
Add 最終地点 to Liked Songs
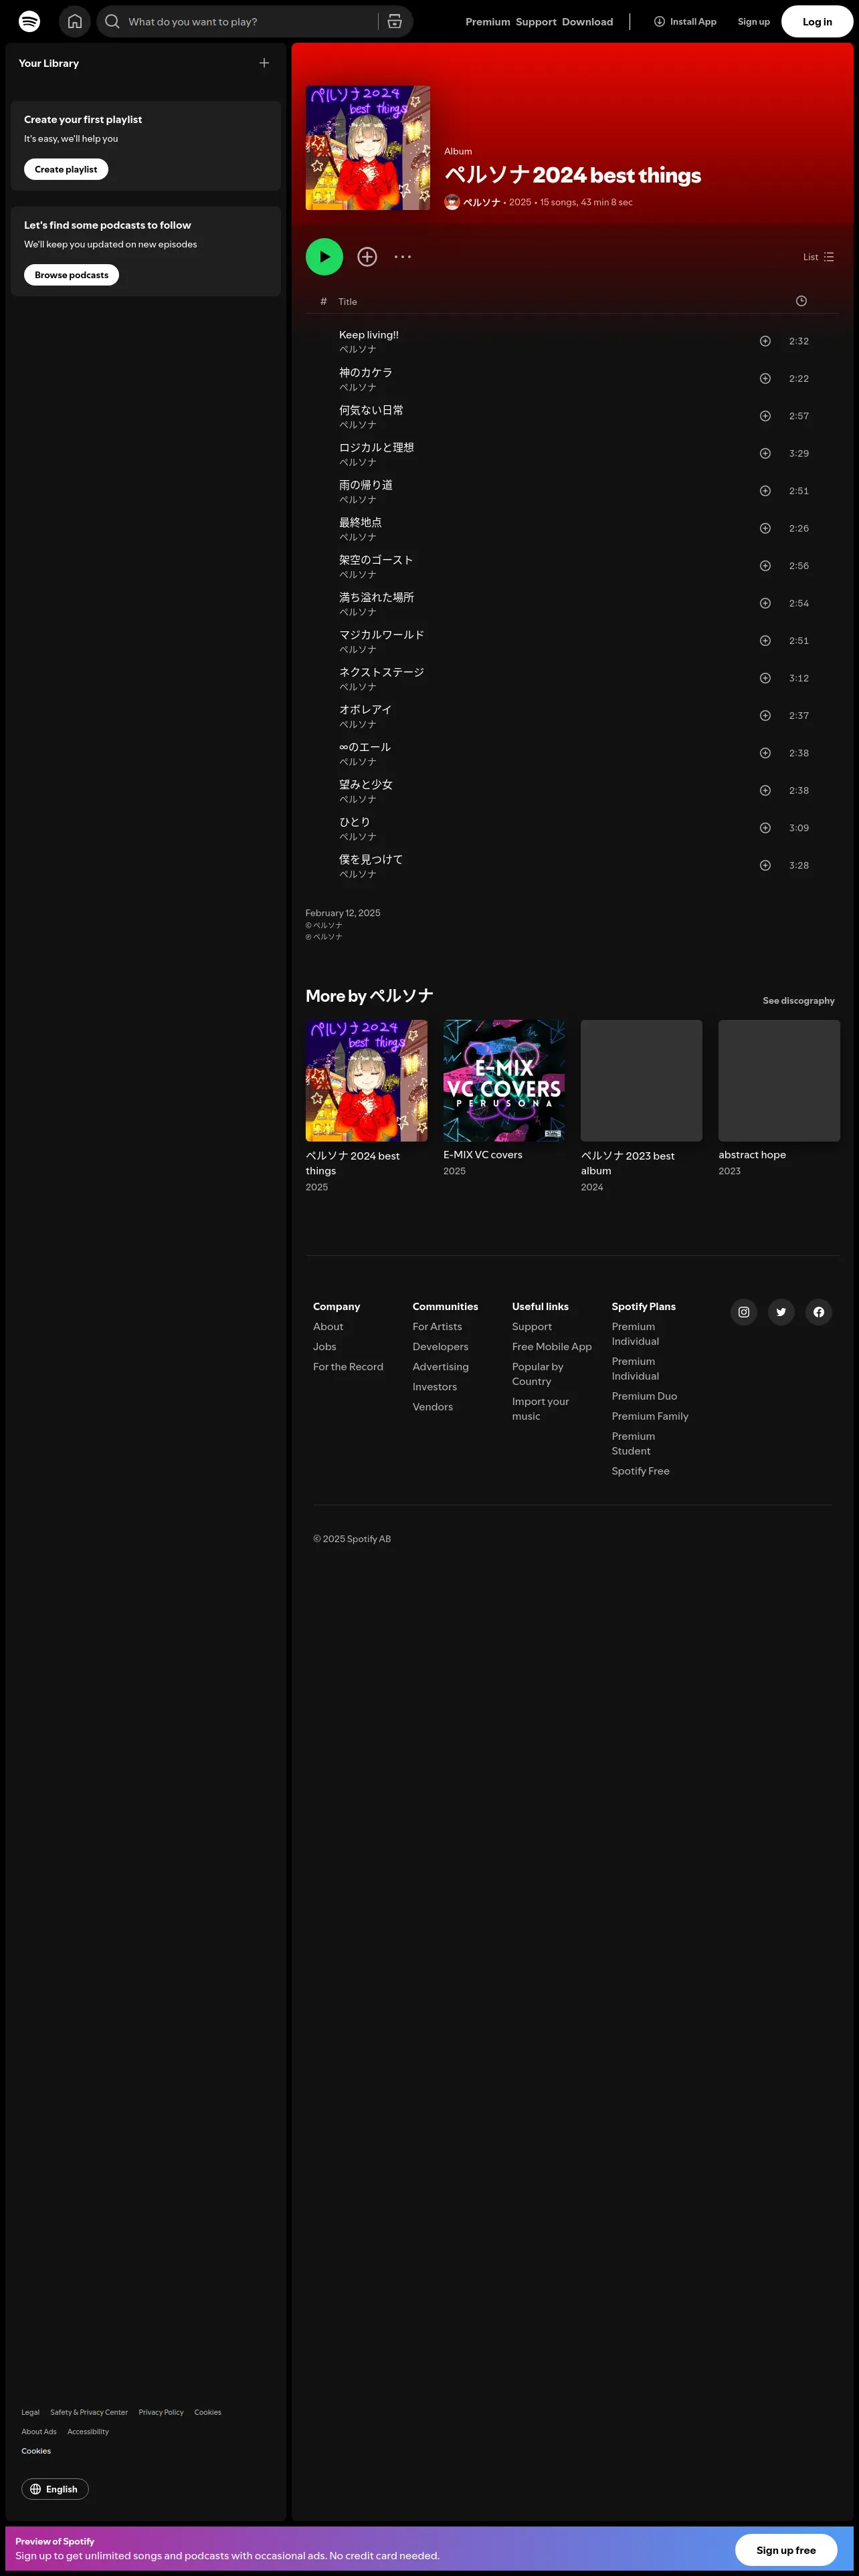(x=765, y=528)
